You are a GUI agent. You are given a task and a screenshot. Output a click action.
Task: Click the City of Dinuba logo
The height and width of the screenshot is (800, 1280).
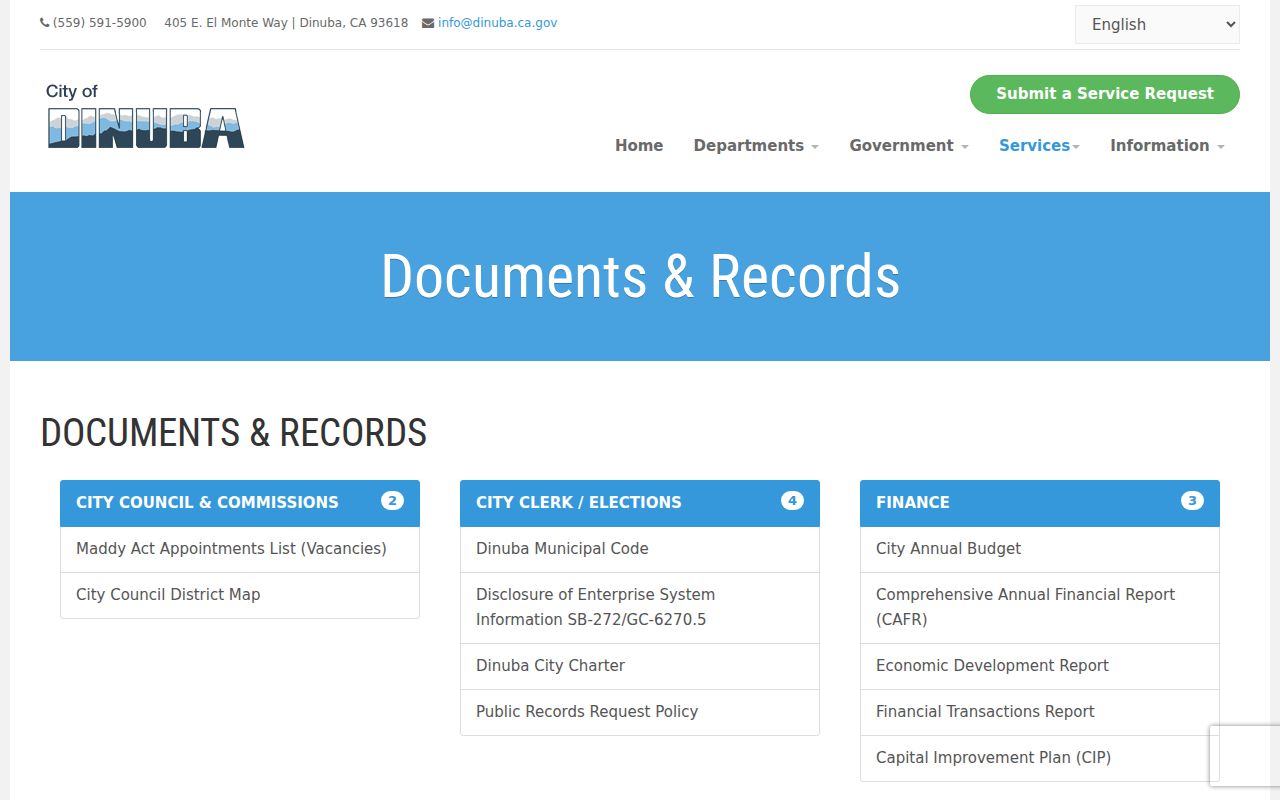(145, 116)
